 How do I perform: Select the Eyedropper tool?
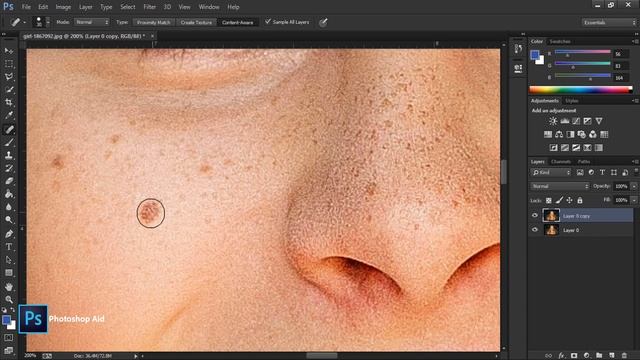[x=9, y=116]
